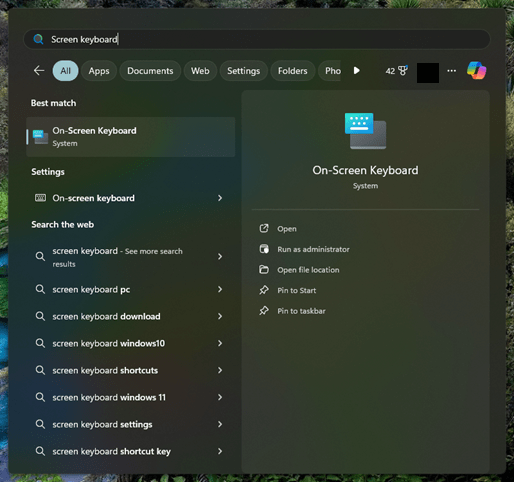514x482 pixels.
Task: Select web suggestion screen keyboard download
Action: click(131, 316)
